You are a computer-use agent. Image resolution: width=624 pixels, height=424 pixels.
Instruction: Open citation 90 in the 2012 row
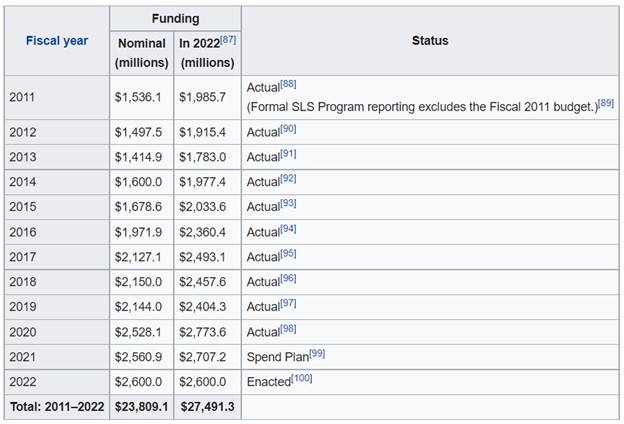click(288, 129)
